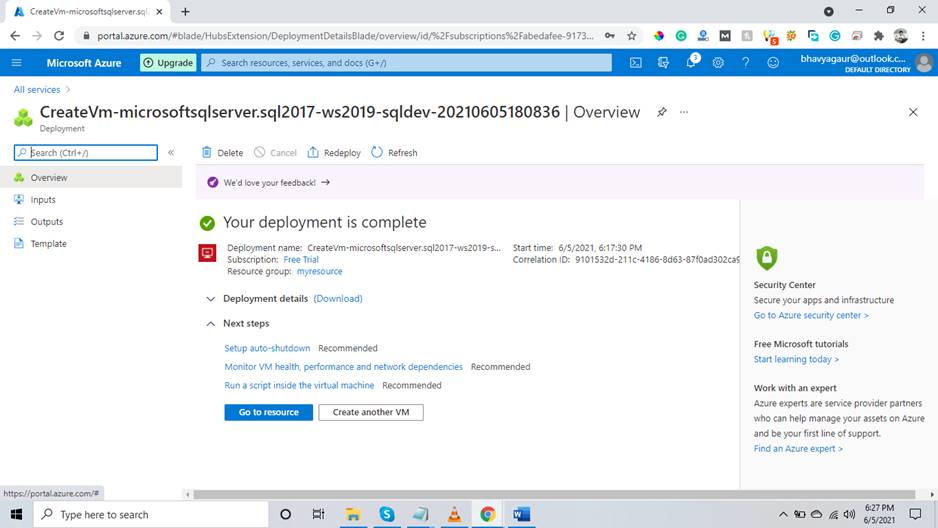Screen dimensions: 938x528
Task: Collapse the Next steps section
Action: click(211, 323)
